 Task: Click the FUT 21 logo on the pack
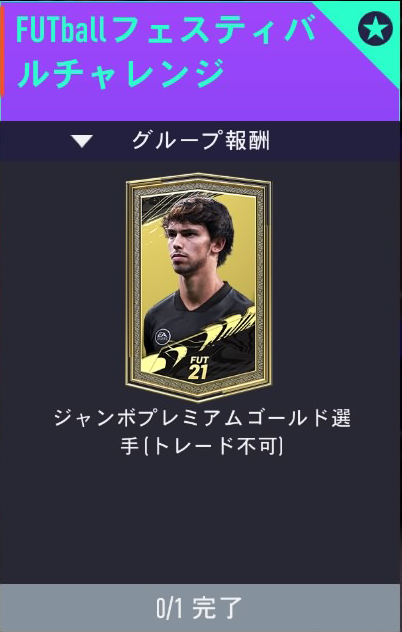pos(198,367)
